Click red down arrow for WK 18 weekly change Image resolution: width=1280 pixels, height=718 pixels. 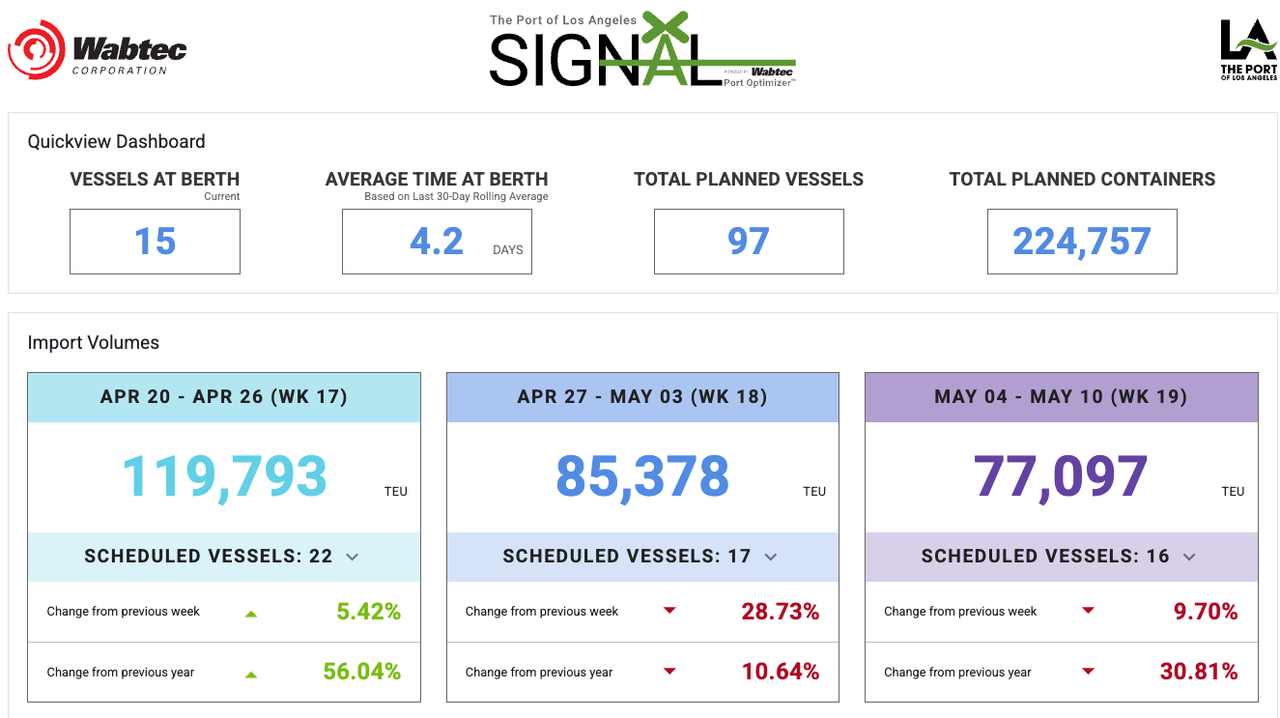pyautogui.click(x=670, y=611)
